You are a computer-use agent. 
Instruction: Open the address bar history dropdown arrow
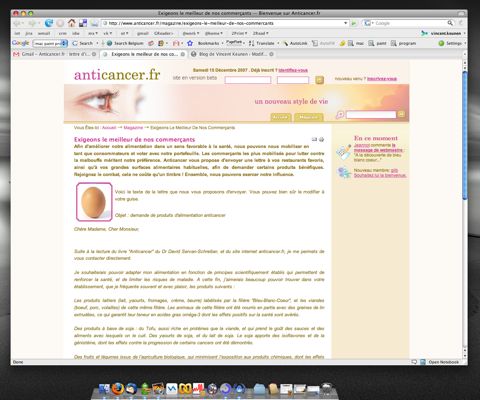click(x=345, y=23)
